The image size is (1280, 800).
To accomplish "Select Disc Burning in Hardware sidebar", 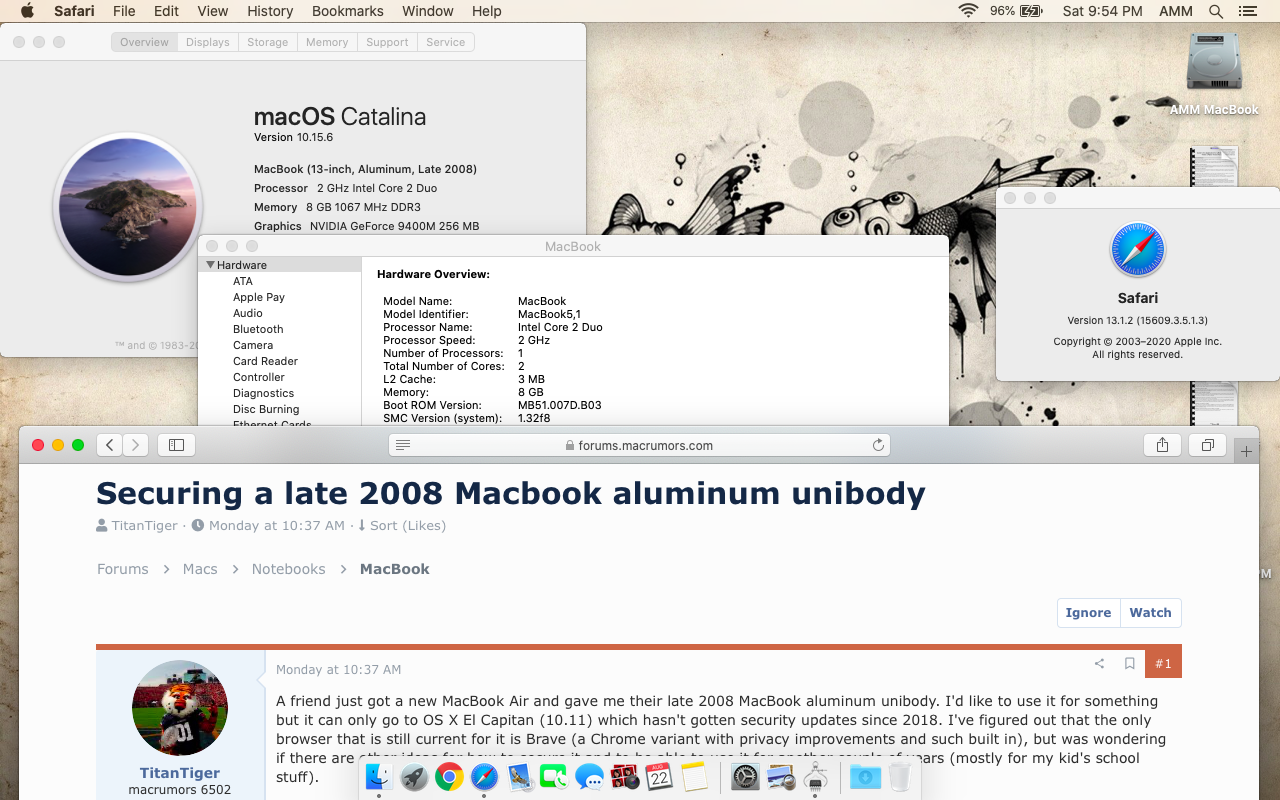I will point(266,409).
